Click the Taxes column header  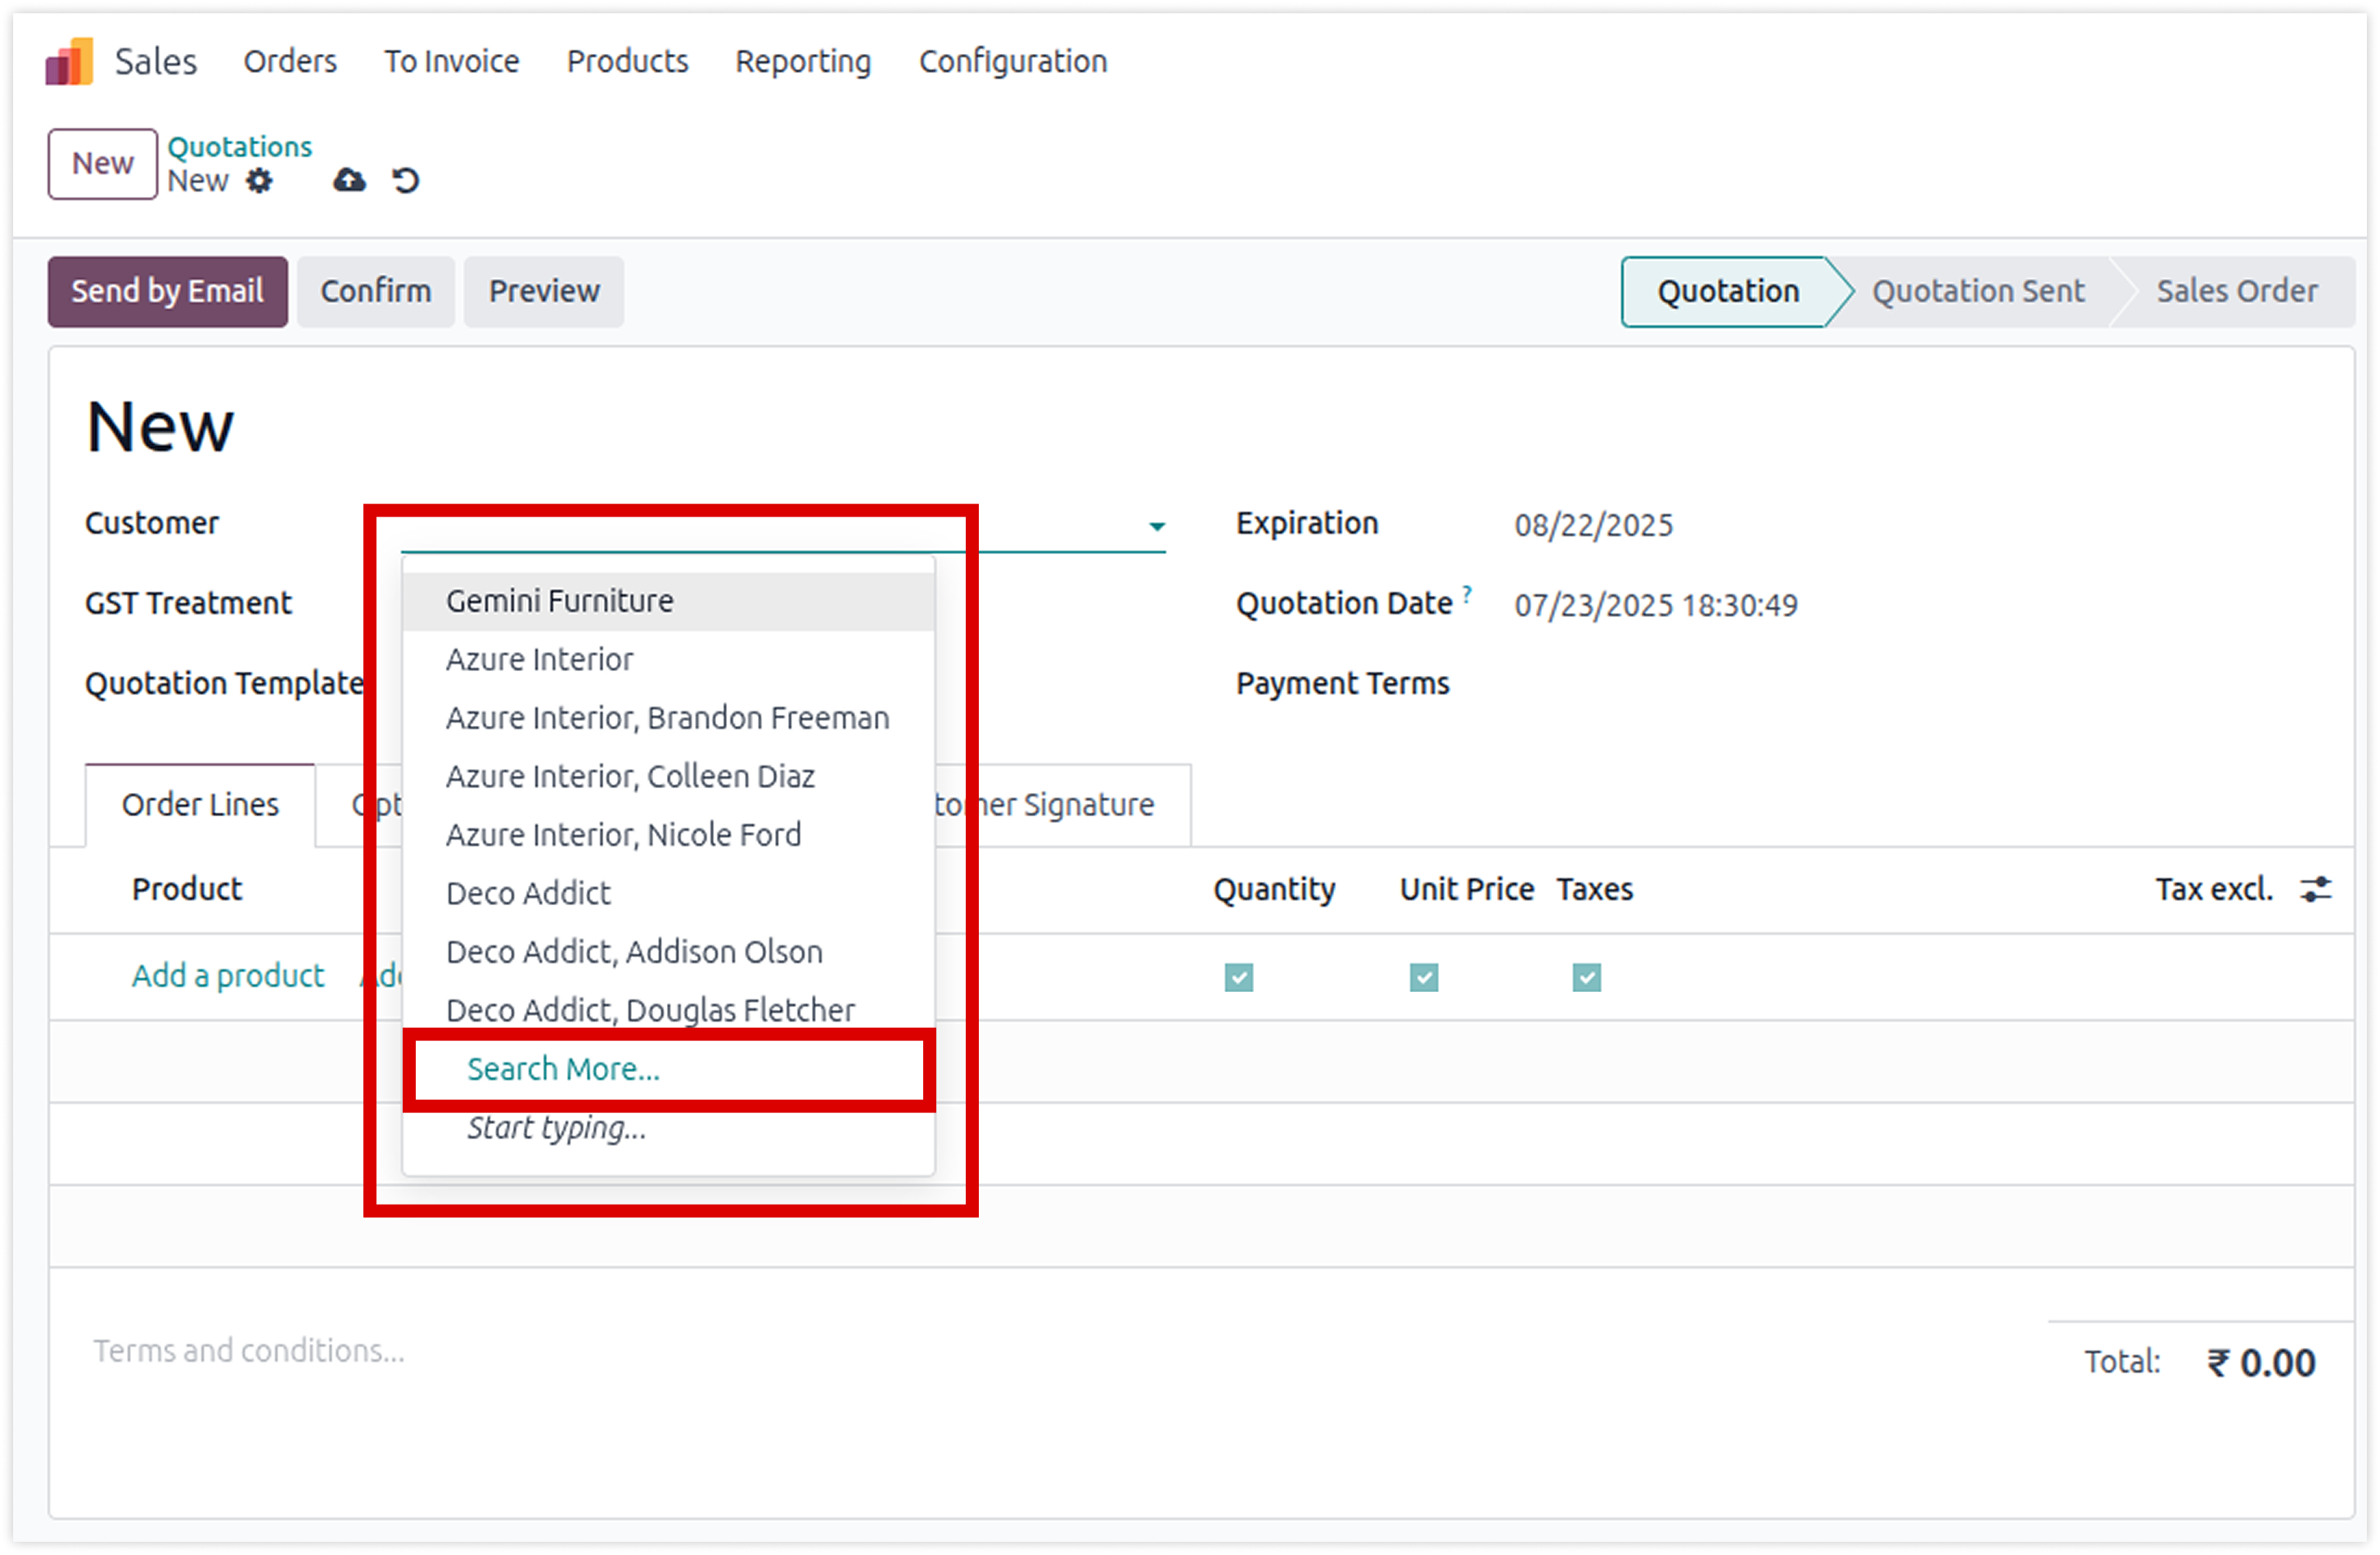pyautogui.click(x=1595, y=889)
